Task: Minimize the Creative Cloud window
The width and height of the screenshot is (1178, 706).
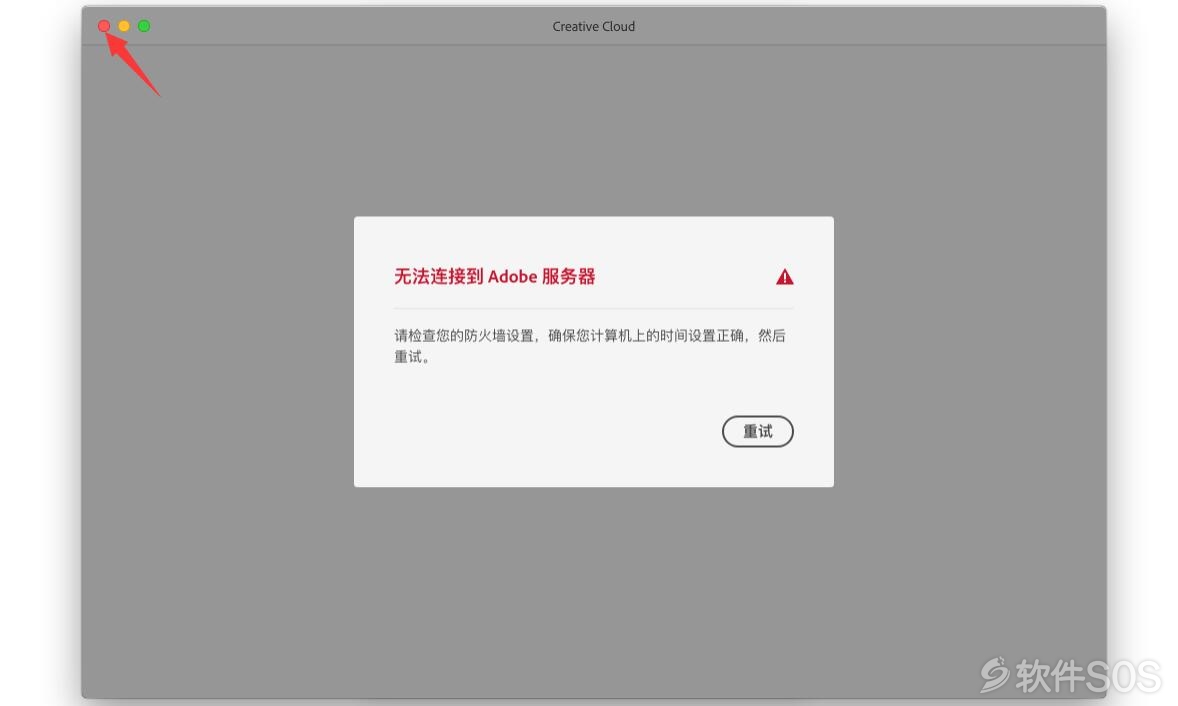Action: [124, 26]
